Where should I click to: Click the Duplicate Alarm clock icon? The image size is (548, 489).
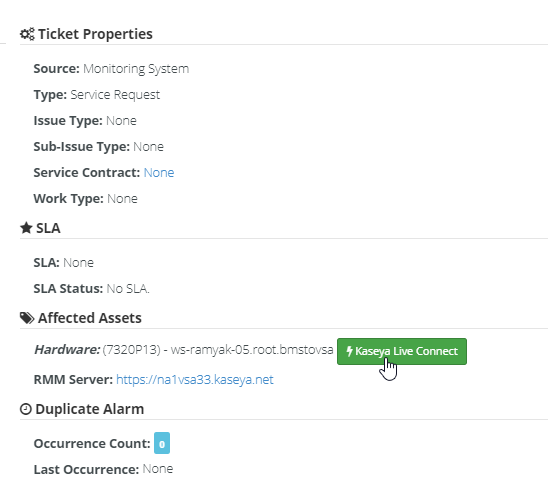pos(26,409)
